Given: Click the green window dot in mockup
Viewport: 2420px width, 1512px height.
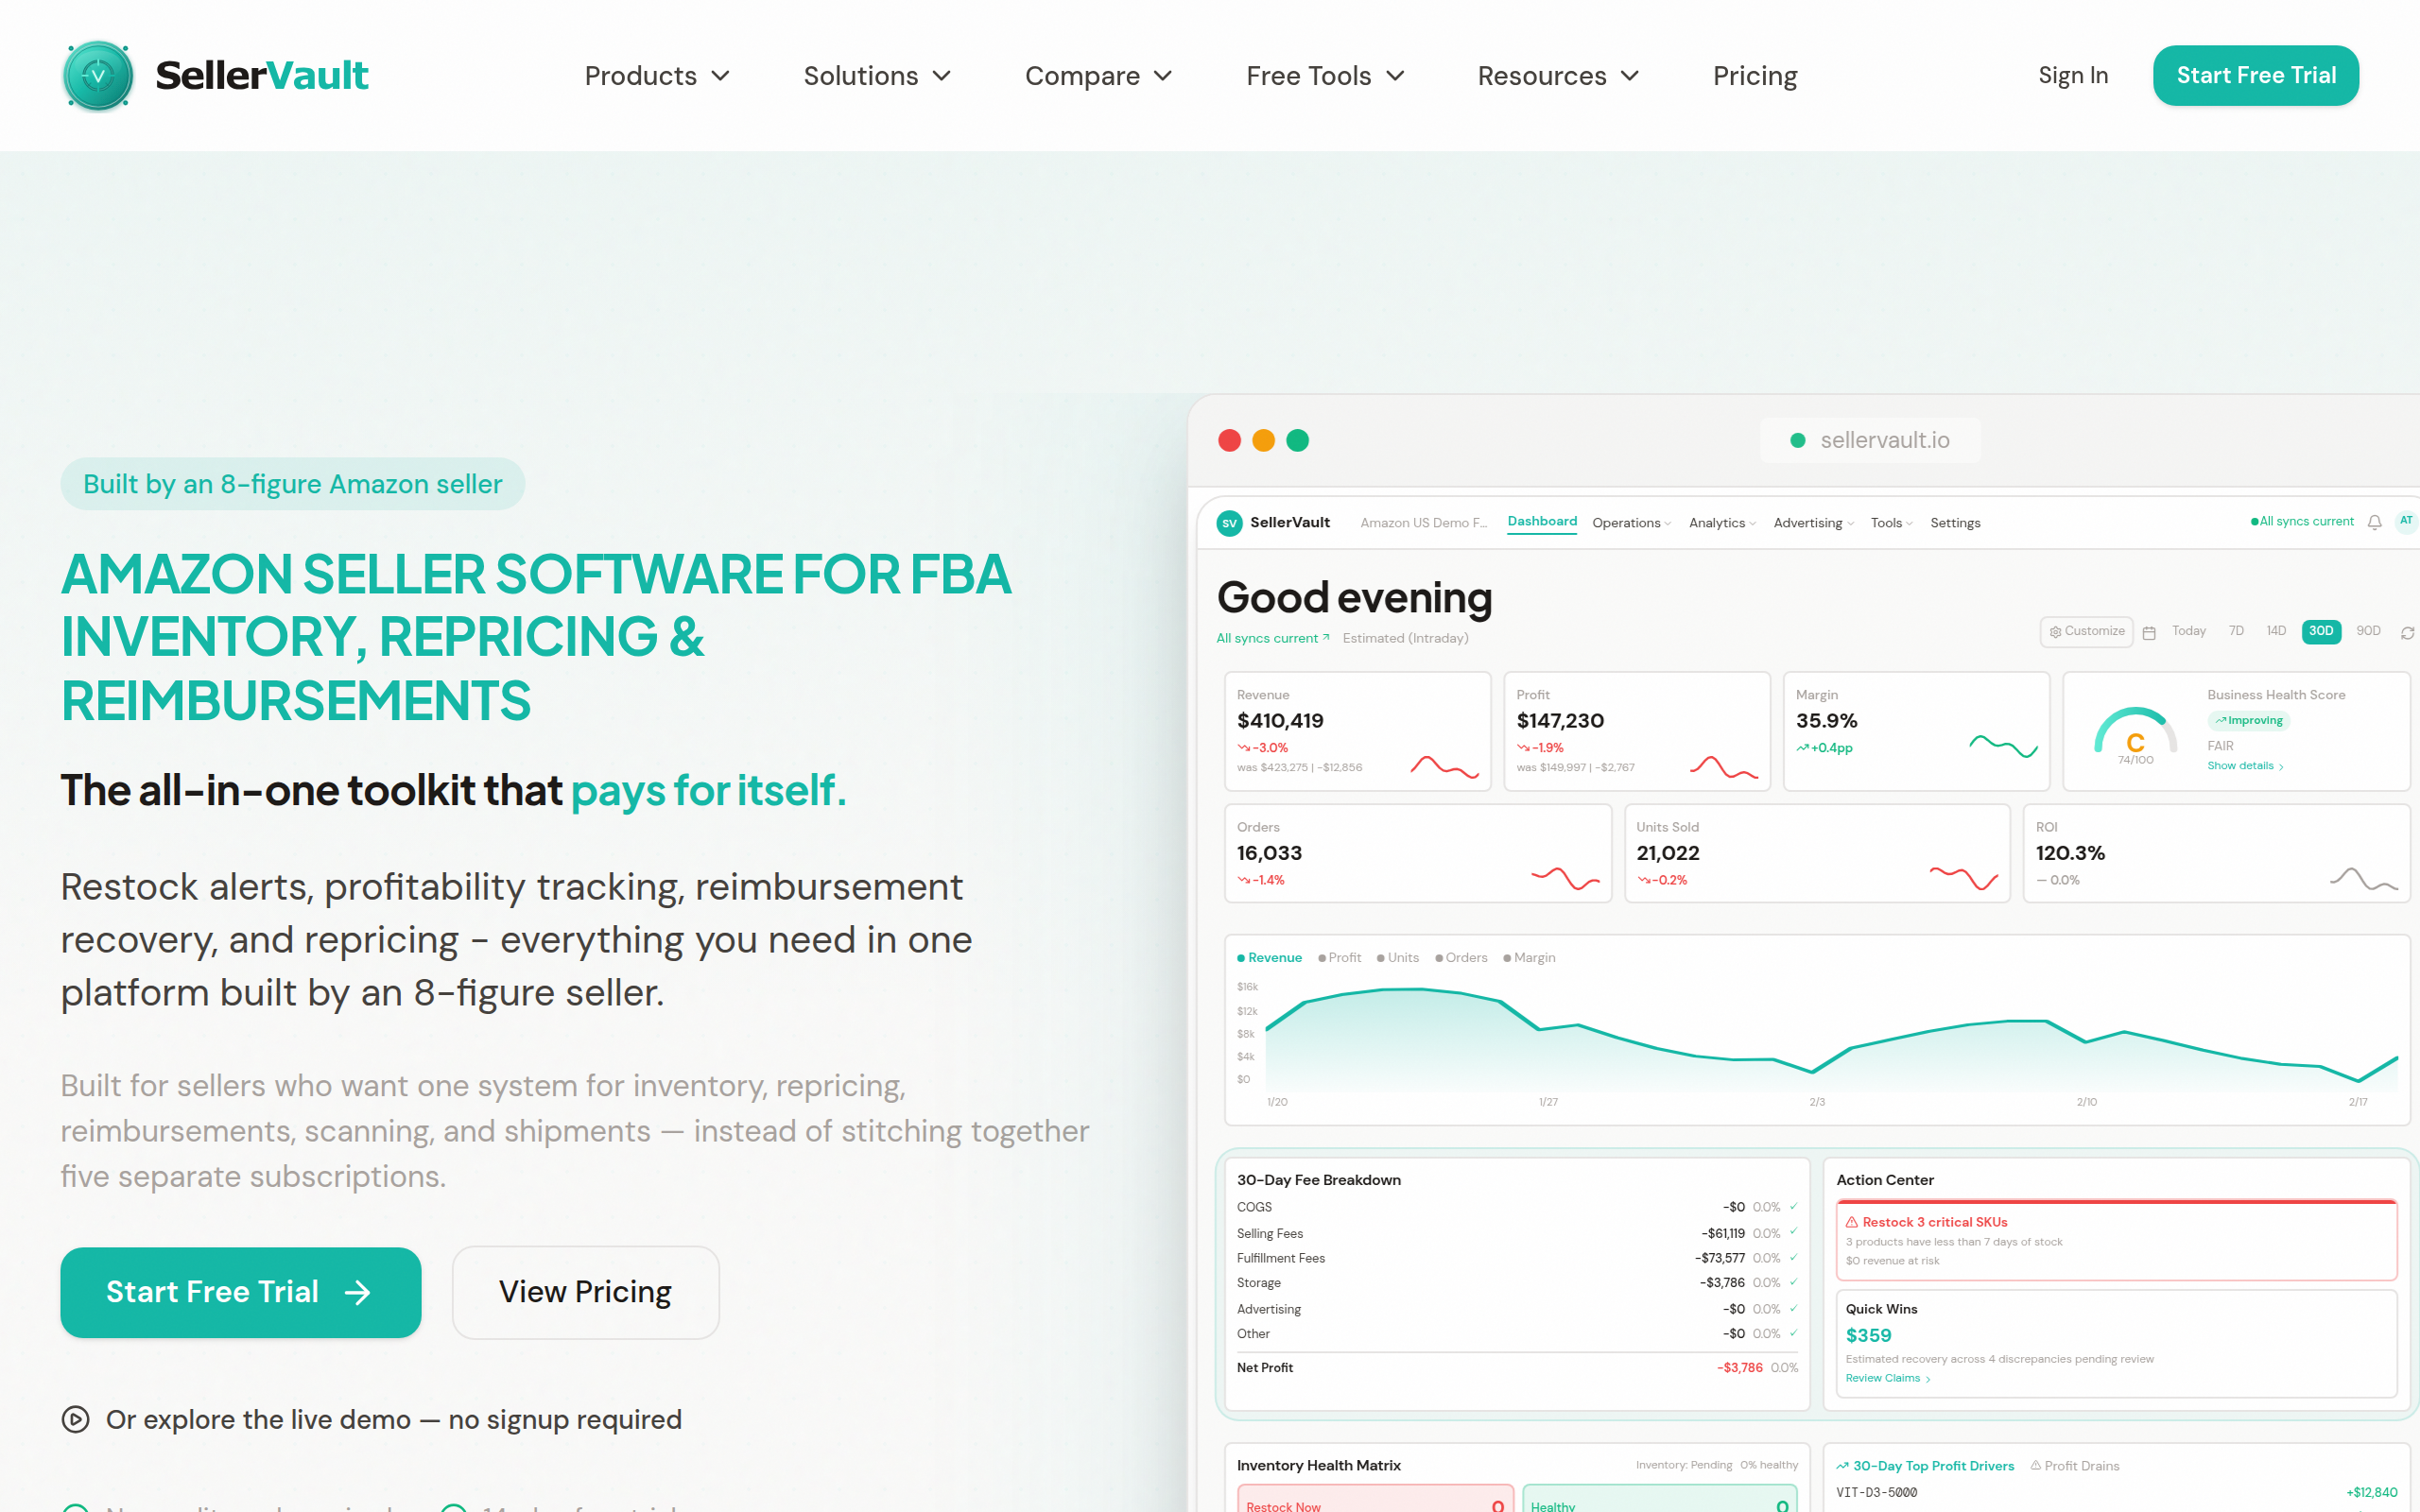Looking at the screenshot, I should pos(1298,441).
